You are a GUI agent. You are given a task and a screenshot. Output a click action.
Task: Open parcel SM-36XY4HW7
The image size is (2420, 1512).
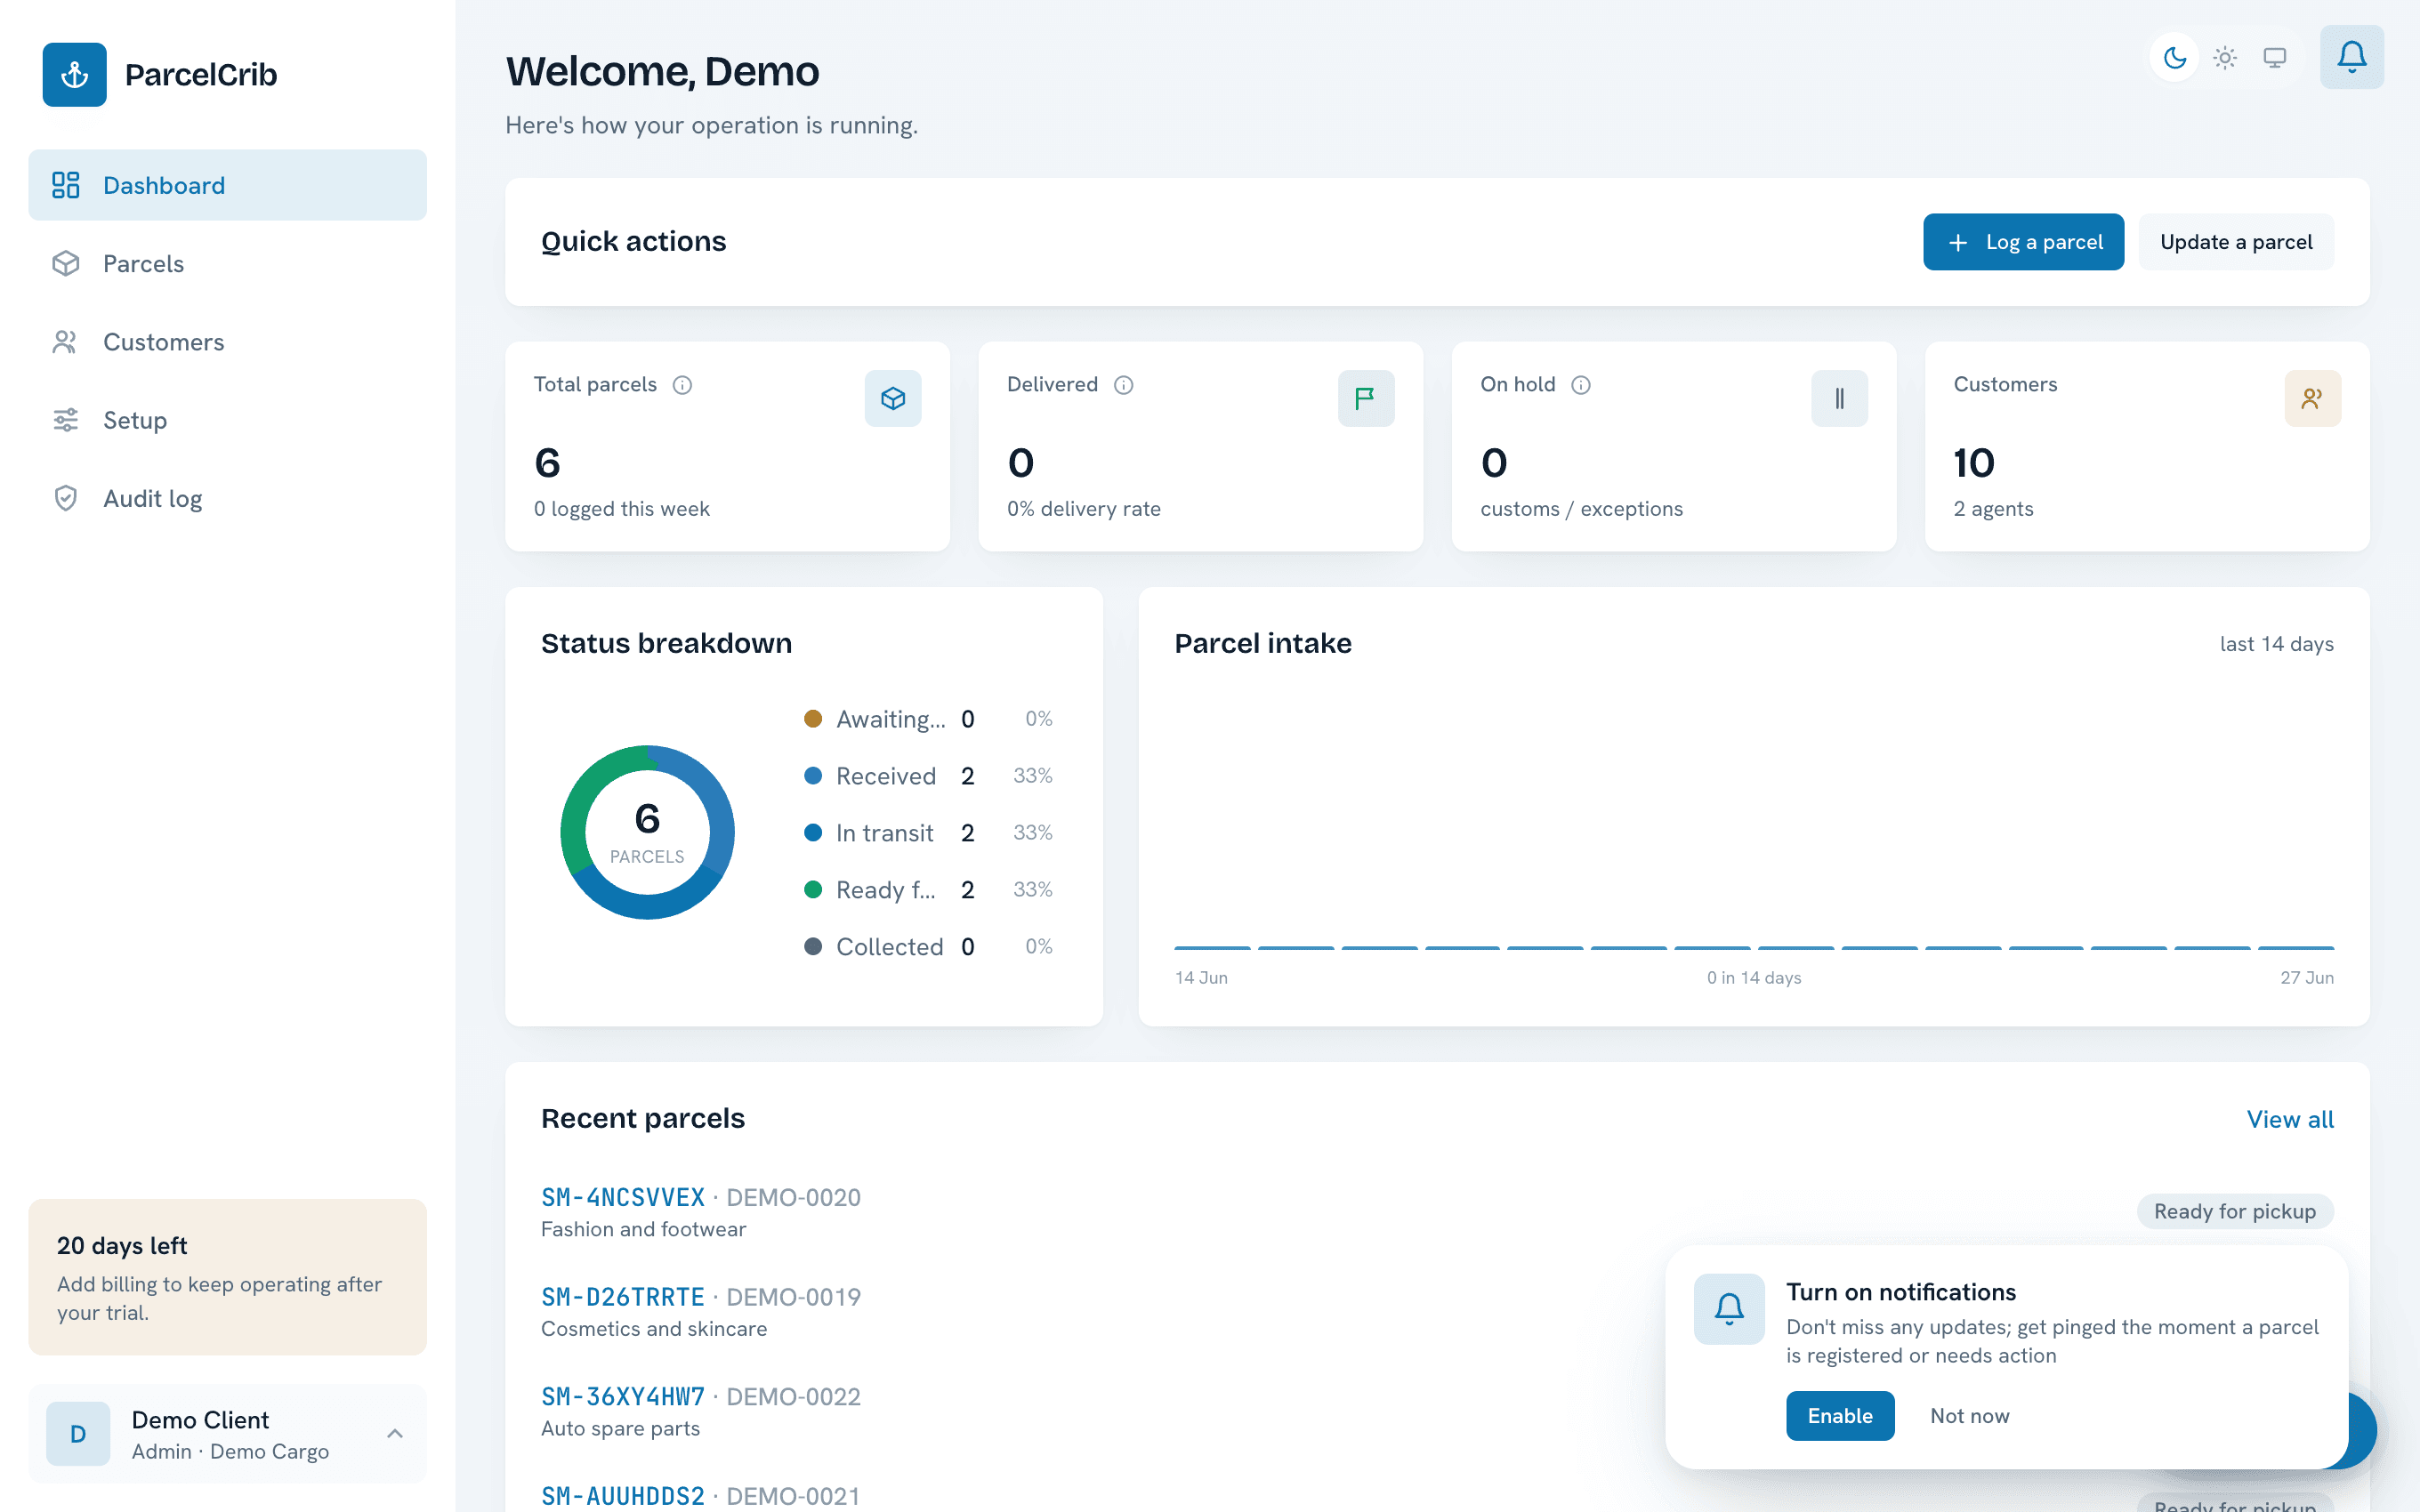(623, 1396)
